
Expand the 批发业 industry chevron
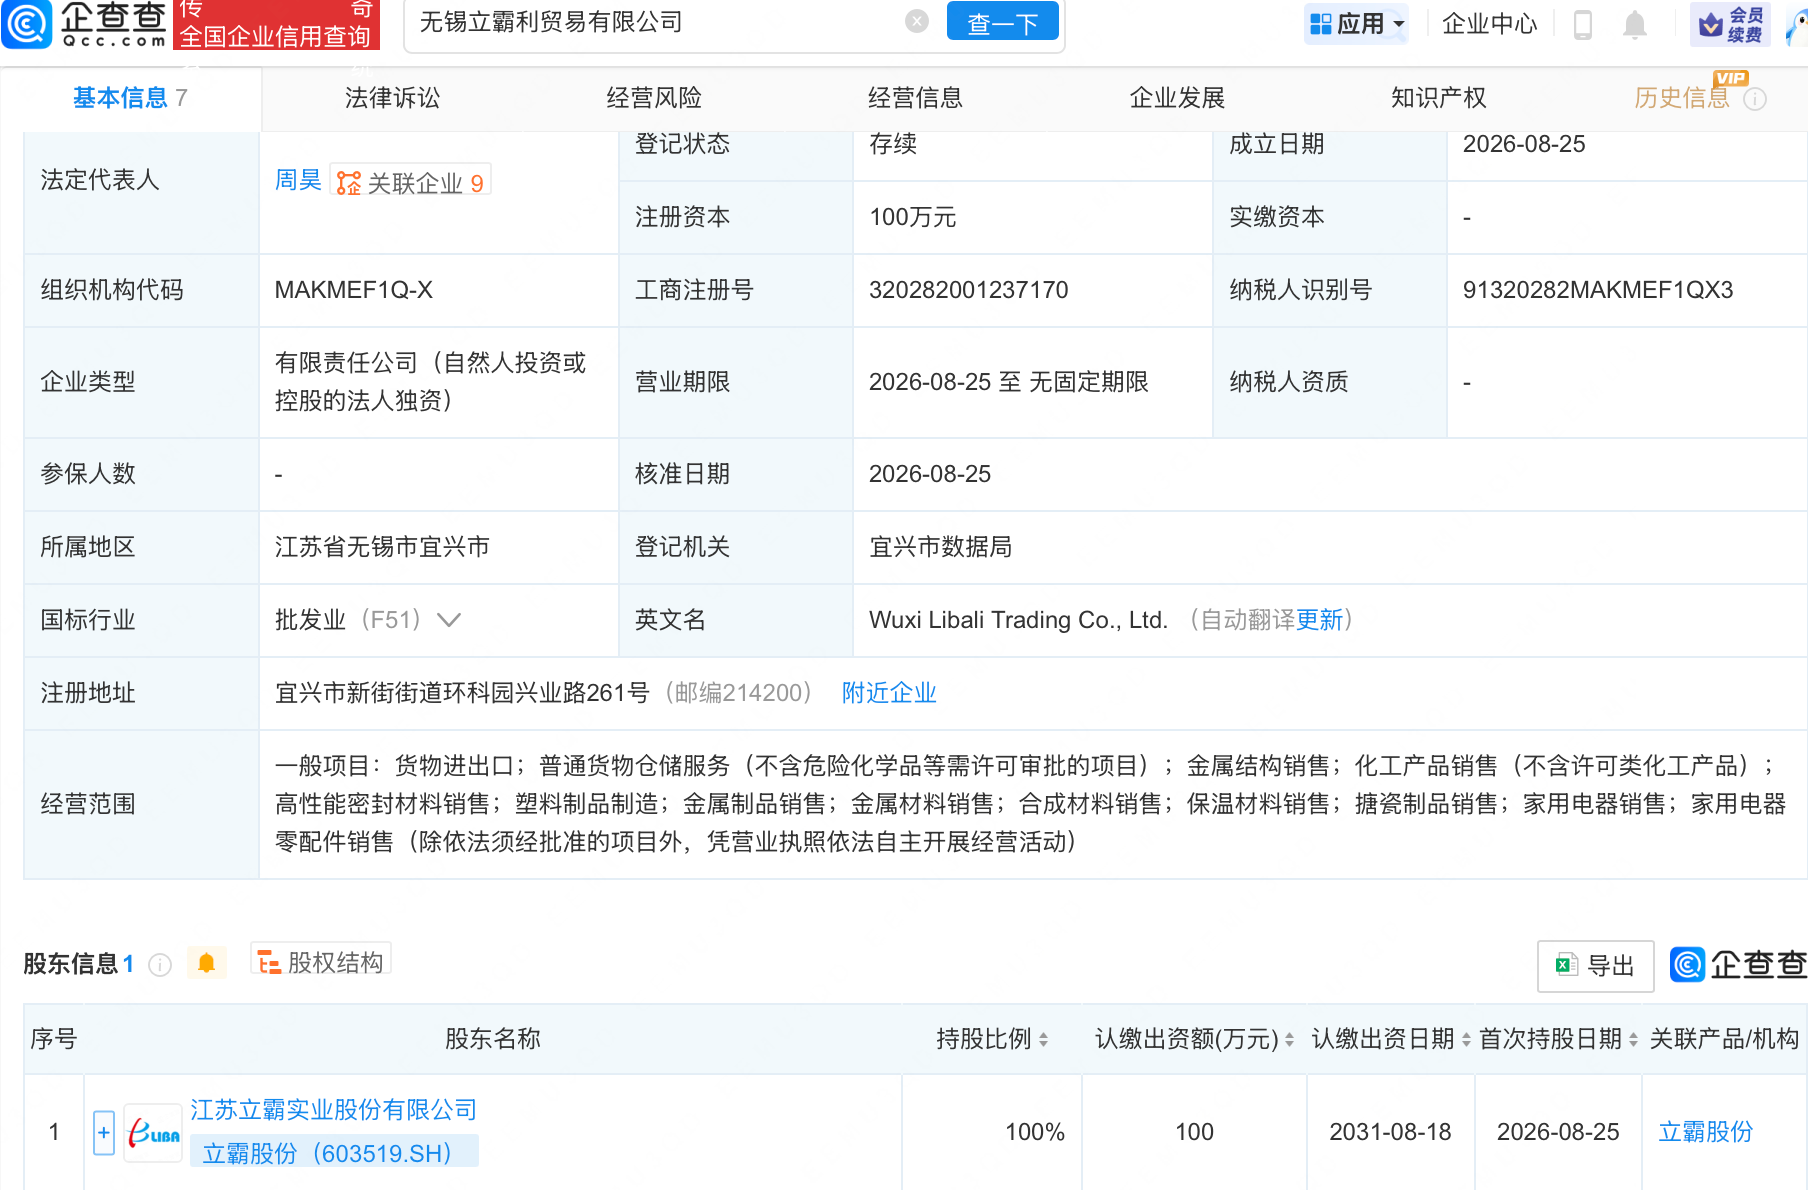click(x=449, y=620)
